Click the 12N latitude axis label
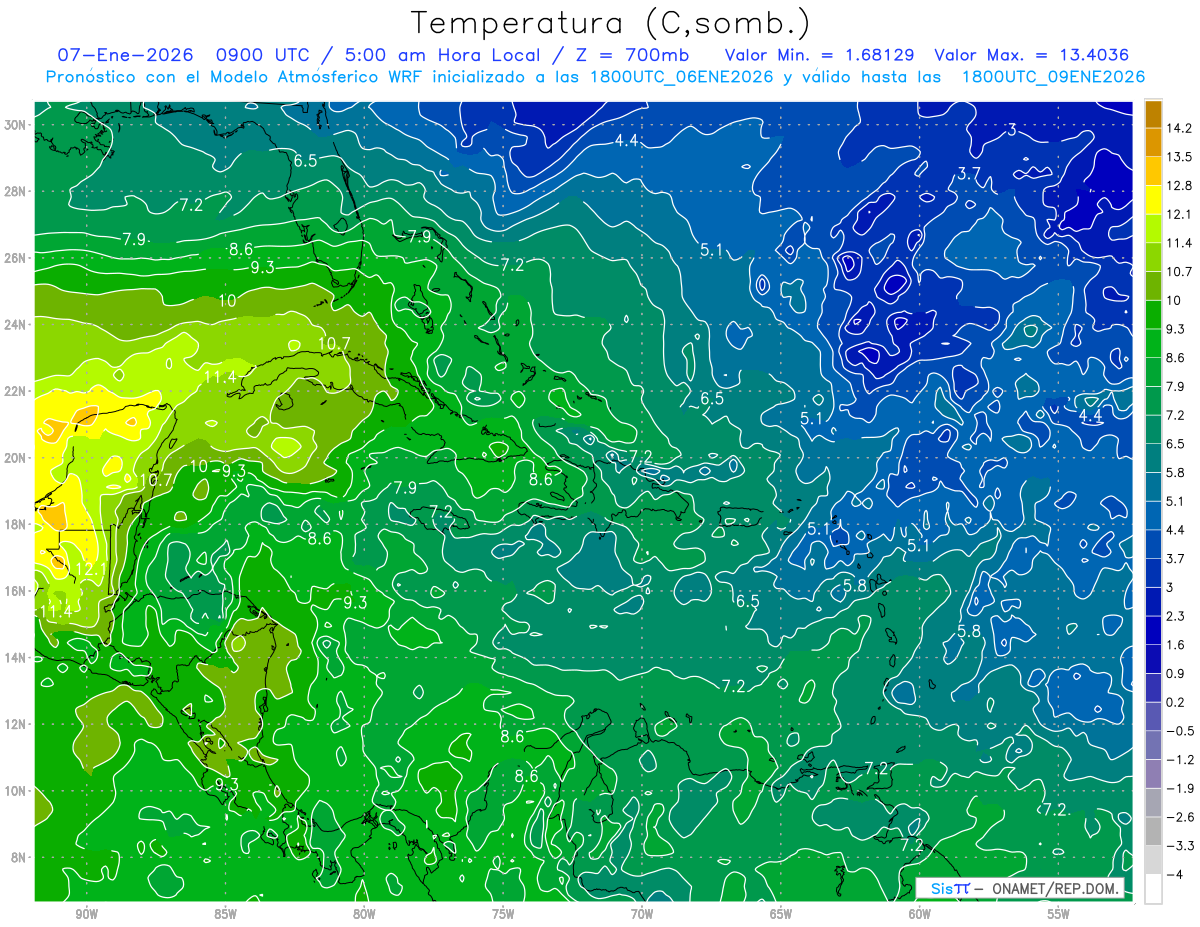 coord(17,724)
